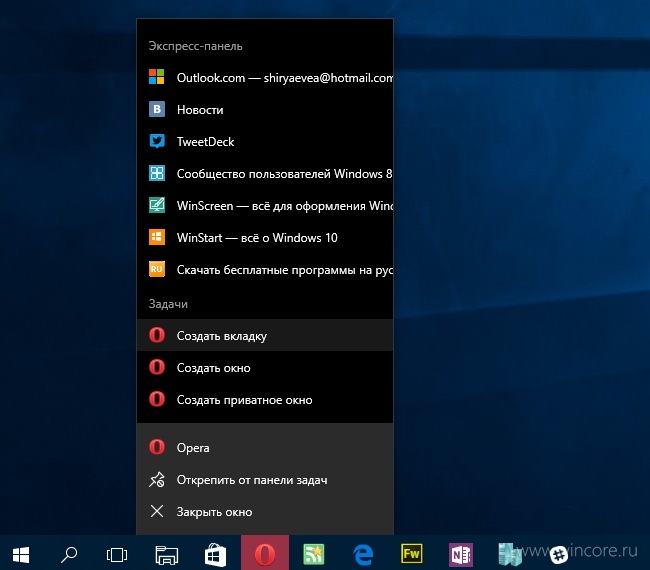Screen dimensions: 650x570
Task: Click the Twitter bird icon beside TweetDeck
Action: (x=157, y=141)
